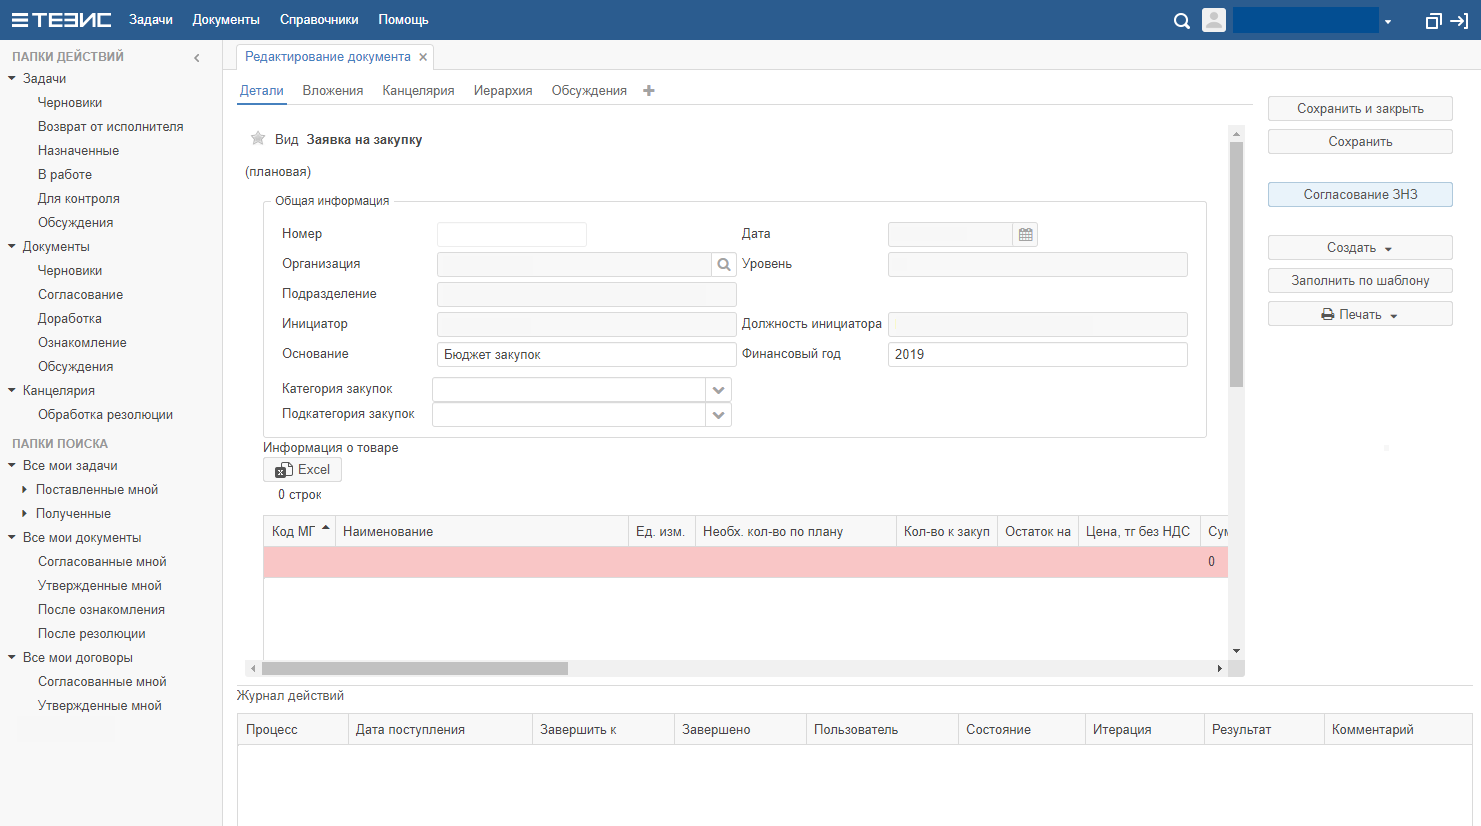Open the Назначенные folder

pos(78,150)
